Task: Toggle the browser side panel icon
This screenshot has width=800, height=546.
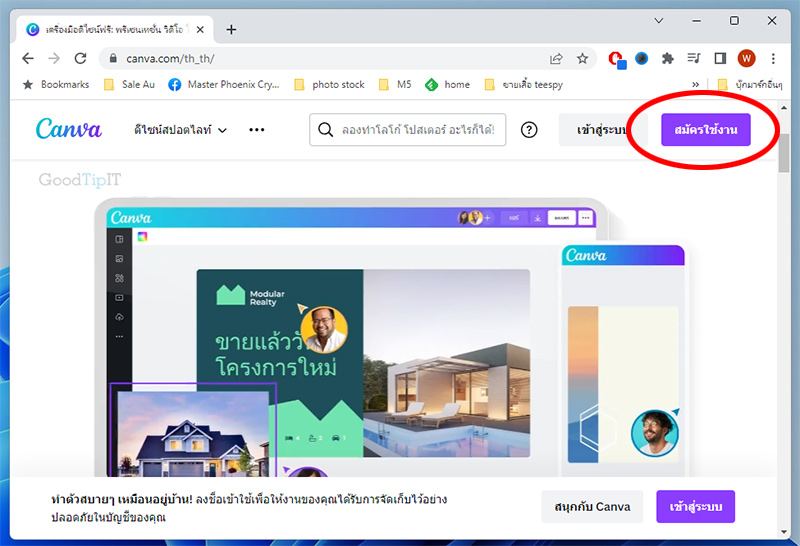Action: pos(720,59)
